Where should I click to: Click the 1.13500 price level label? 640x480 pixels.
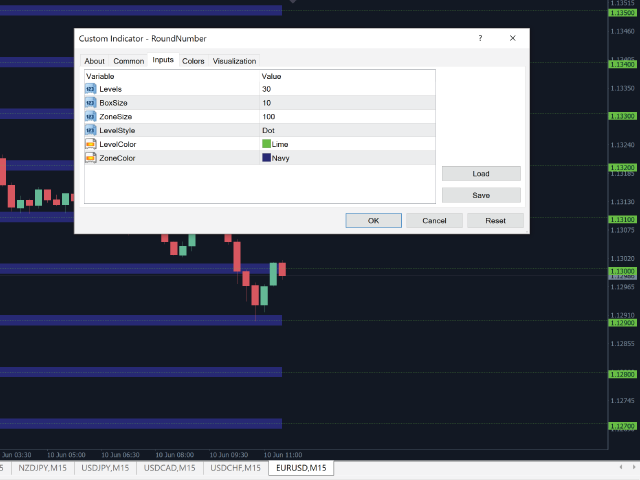(622, 13)
